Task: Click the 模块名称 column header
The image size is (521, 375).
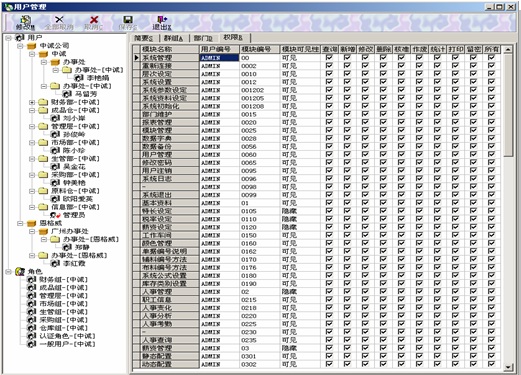Action: point(169,49)
